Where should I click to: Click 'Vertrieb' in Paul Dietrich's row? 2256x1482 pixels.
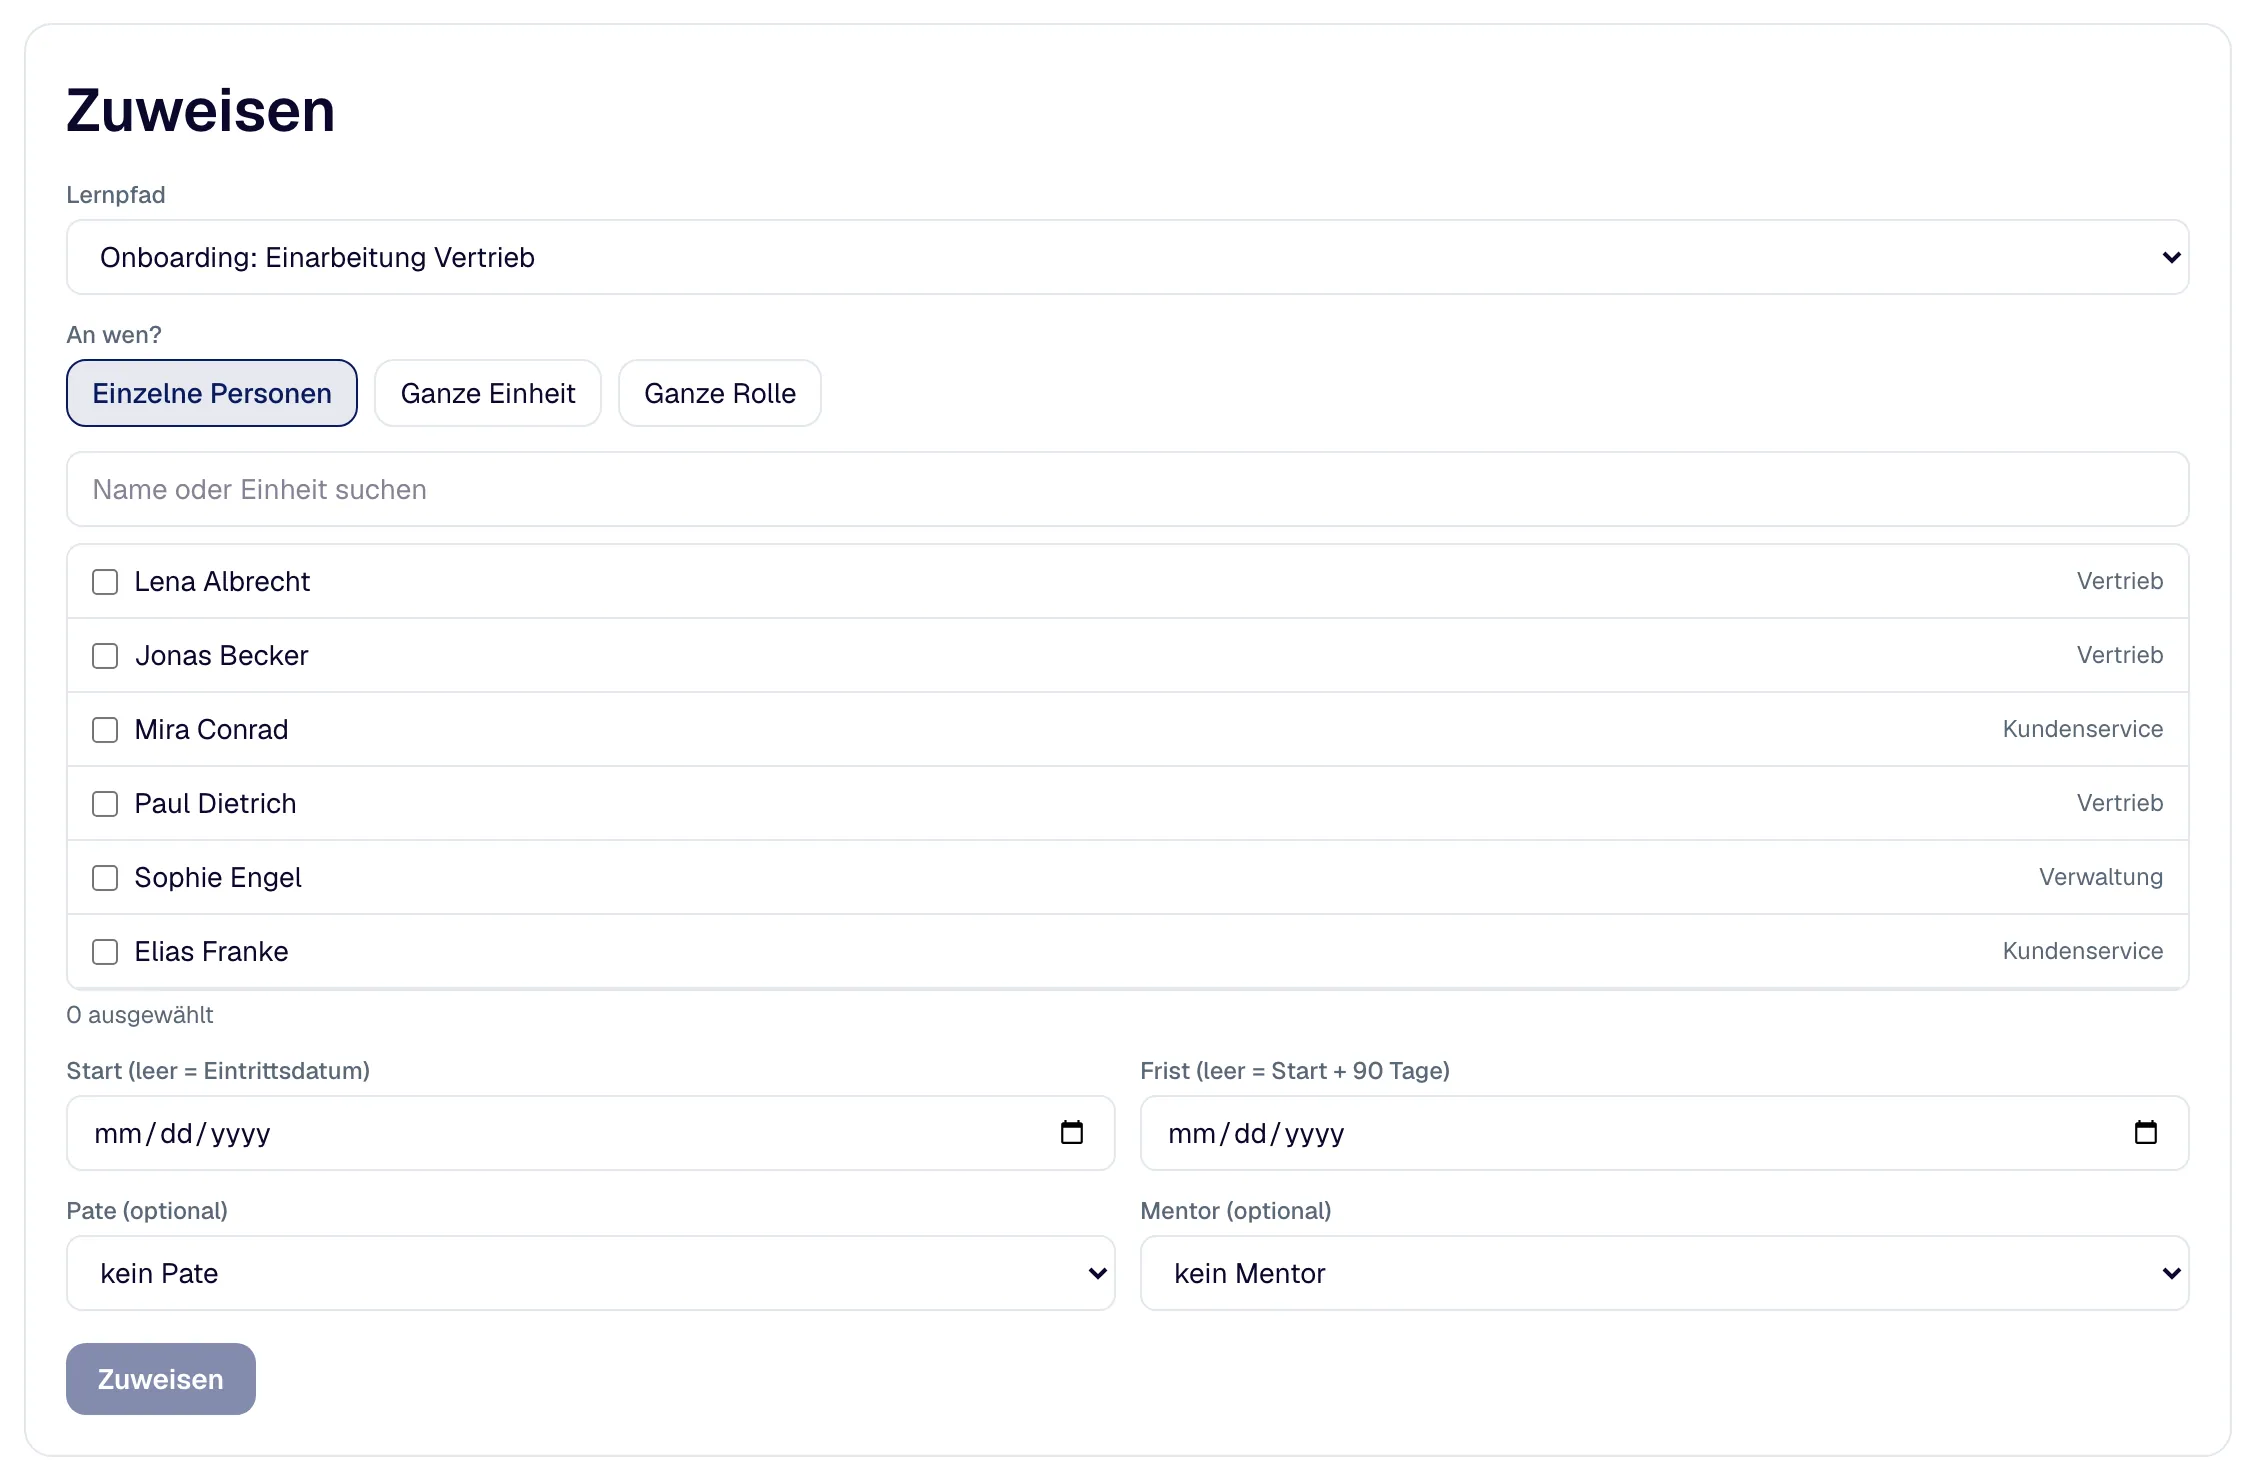(2120, 803)
